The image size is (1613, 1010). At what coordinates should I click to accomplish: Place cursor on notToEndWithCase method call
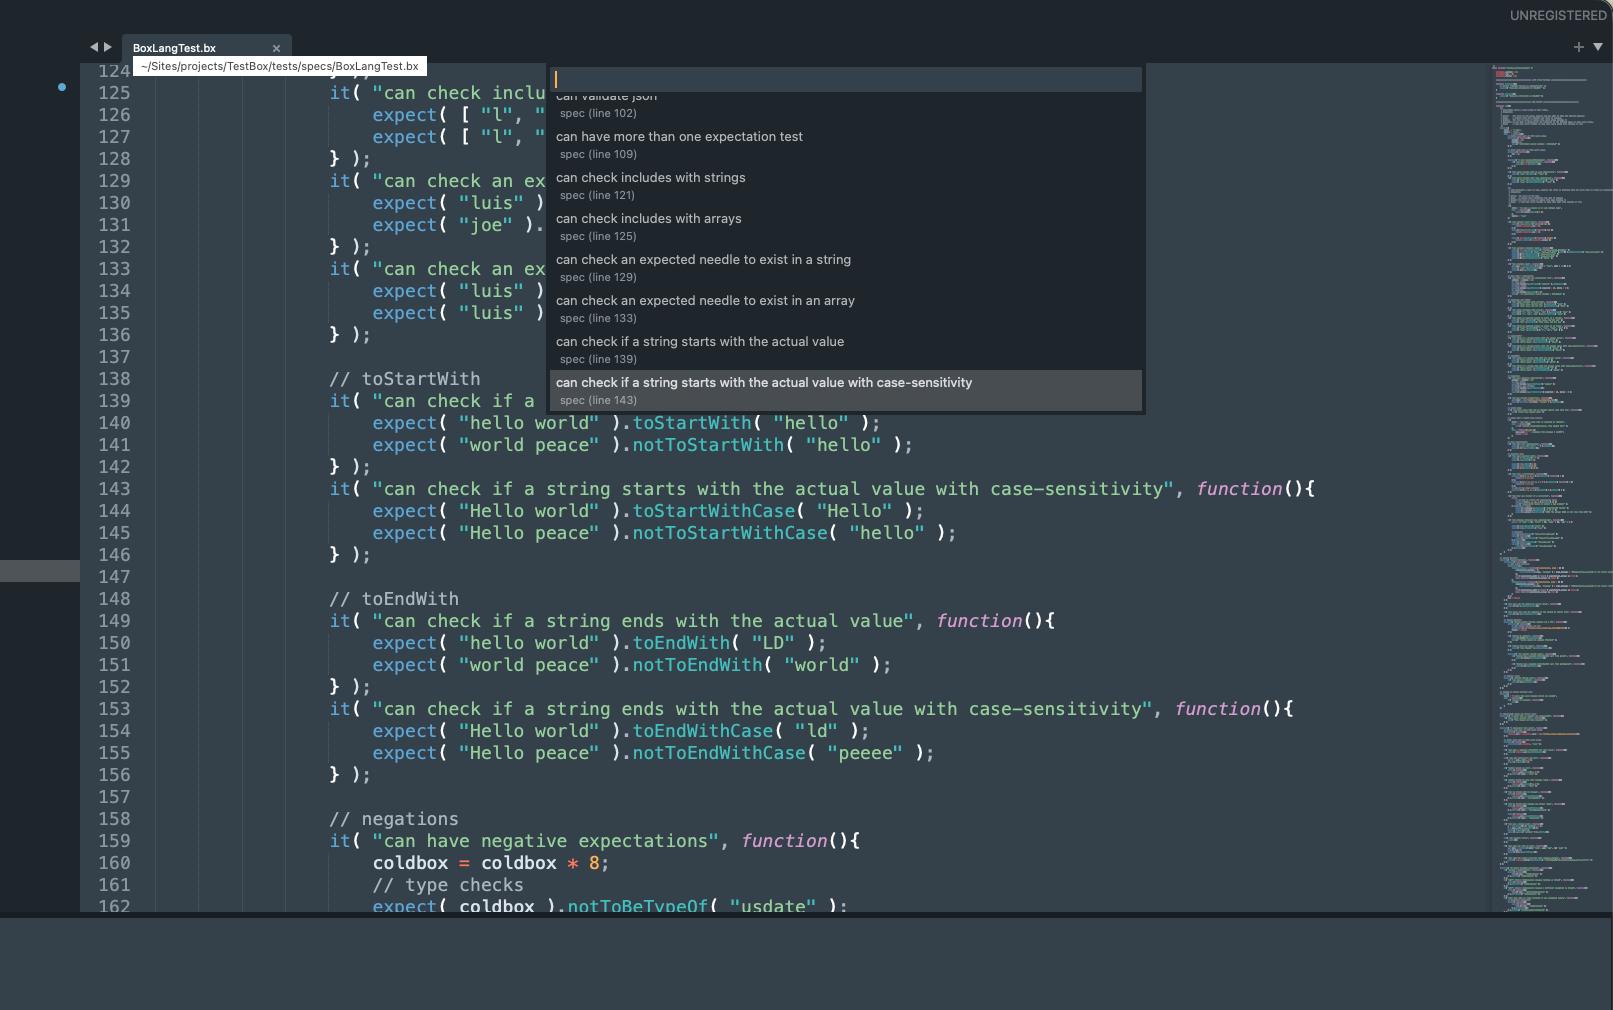tap(719, 753)
